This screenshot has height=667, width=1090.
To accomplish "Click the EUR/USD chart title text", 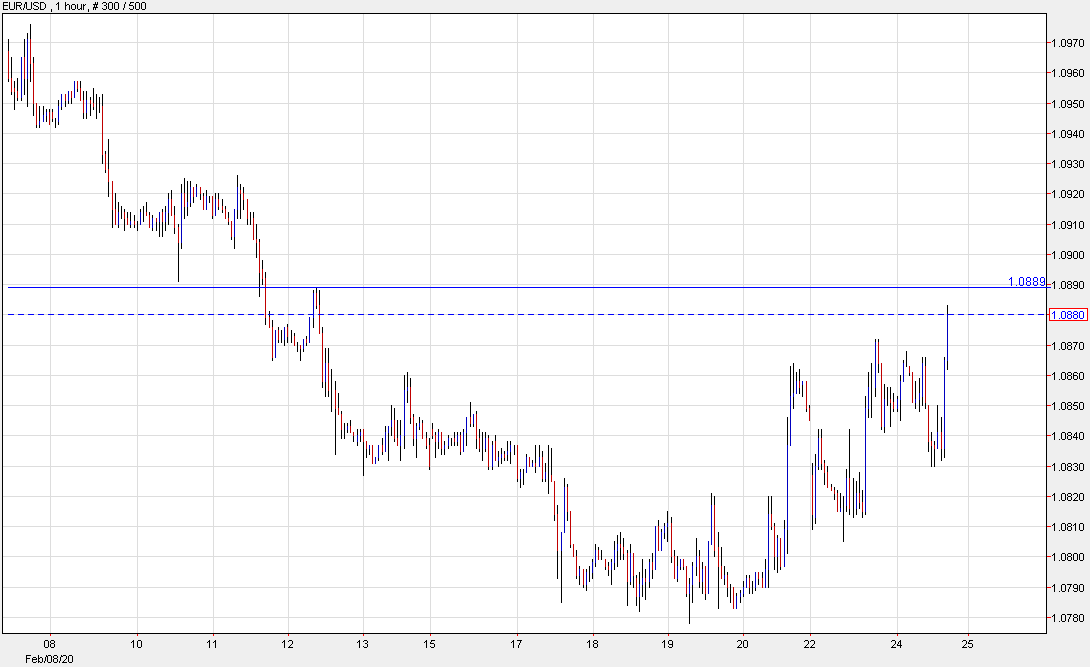I will click(x=74, y=6).
